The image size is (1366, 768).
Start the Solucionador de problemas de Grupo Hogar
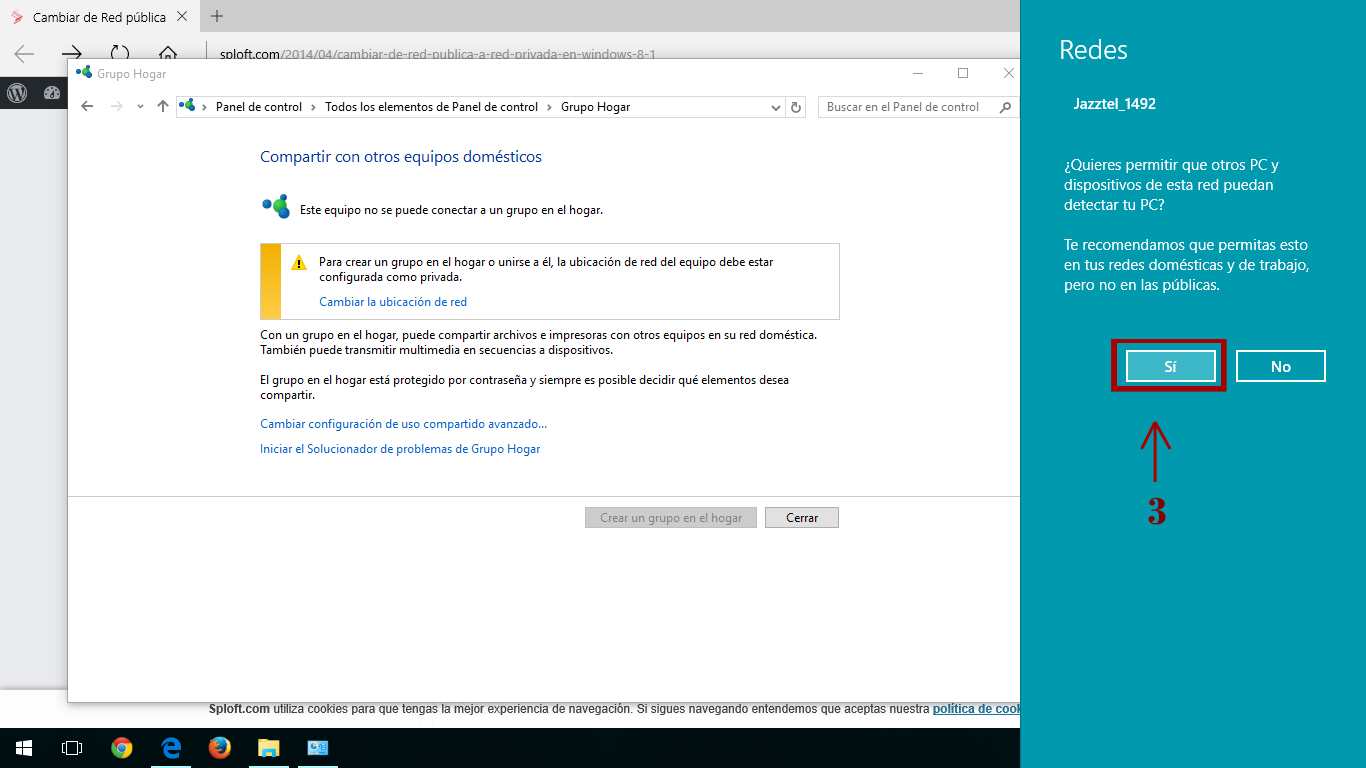[x=400, y=449]
